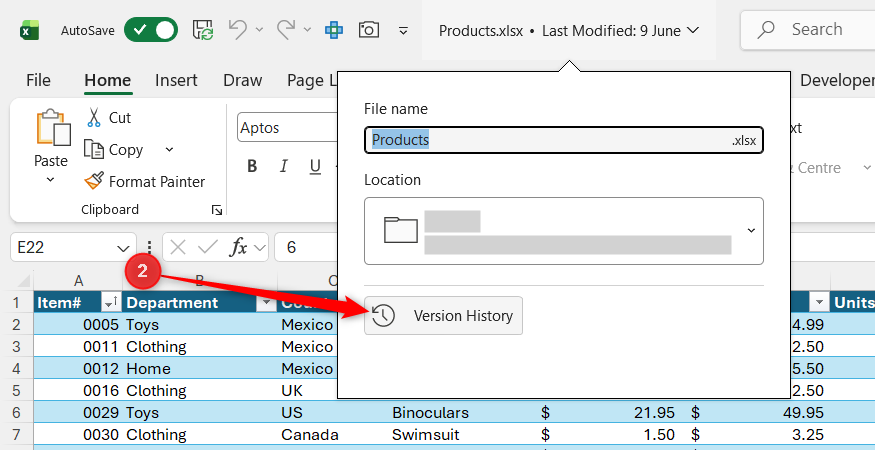
Task: Select row 6 header
Action: tap(16, 413)
